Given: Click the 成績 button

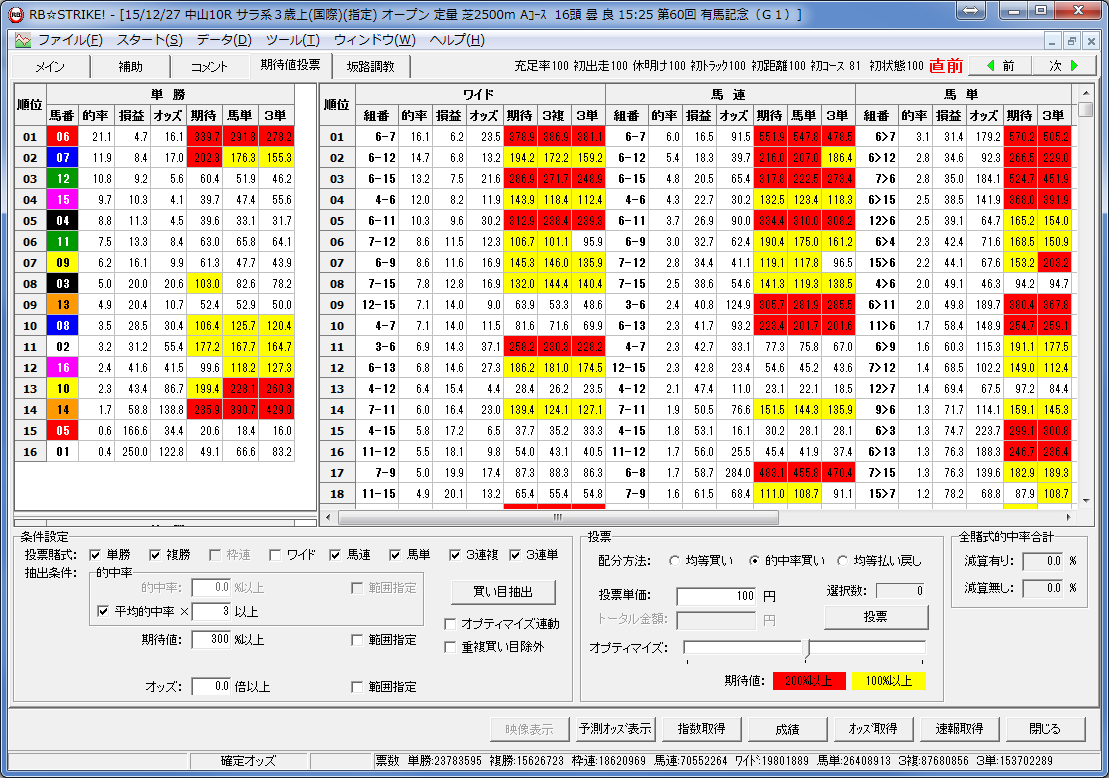Looking at the screenshot, I should [787, 728].
